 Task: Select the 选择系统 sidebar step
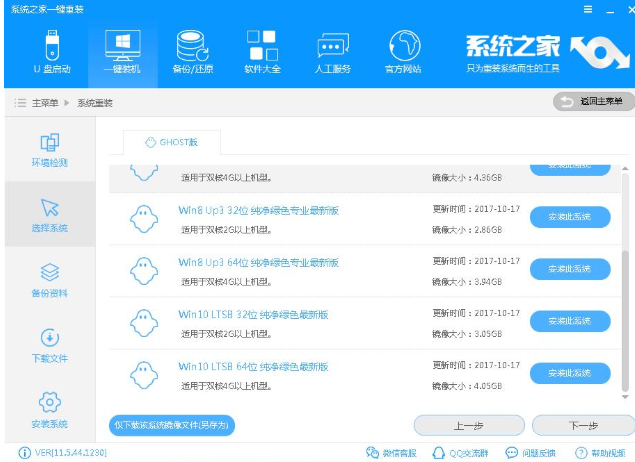pyautogui.click(x=50, y=215)
